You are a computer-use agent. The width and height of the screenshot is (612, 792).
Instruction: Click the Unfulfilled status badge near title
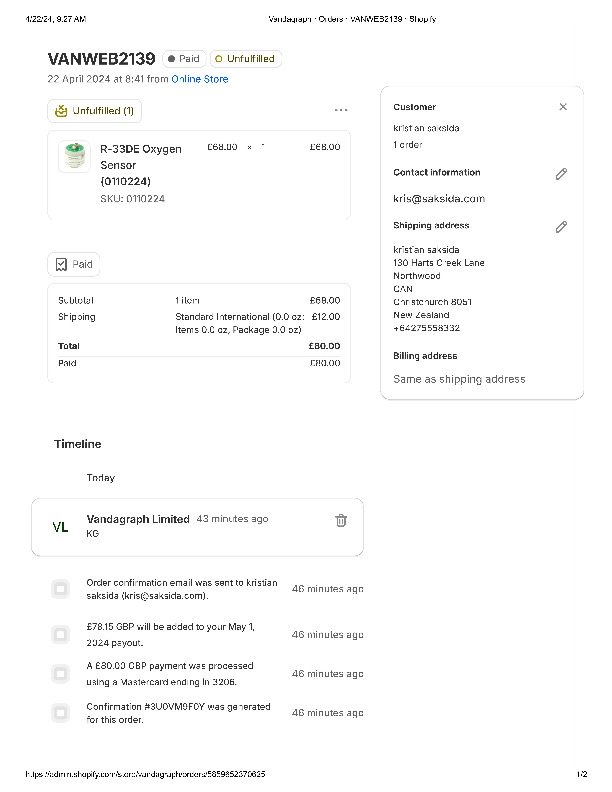(x=245, y=59)
